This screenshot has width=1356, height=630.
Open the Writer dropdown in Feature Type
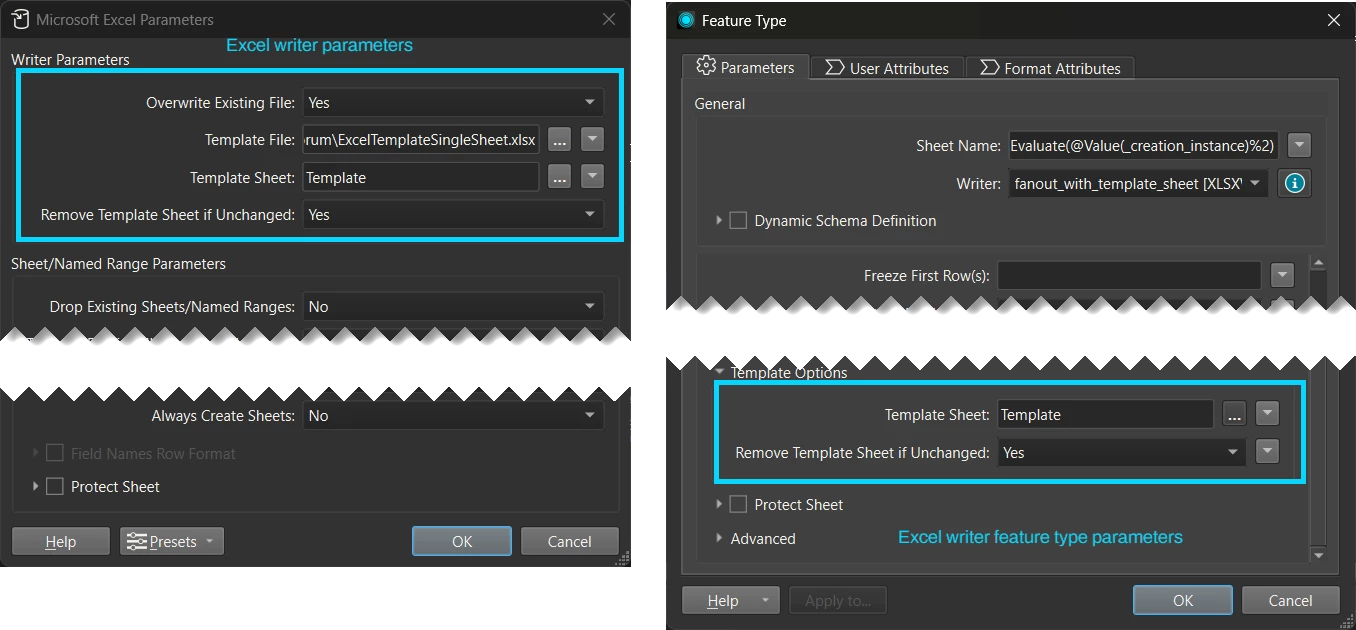[x=1139, y=183]
